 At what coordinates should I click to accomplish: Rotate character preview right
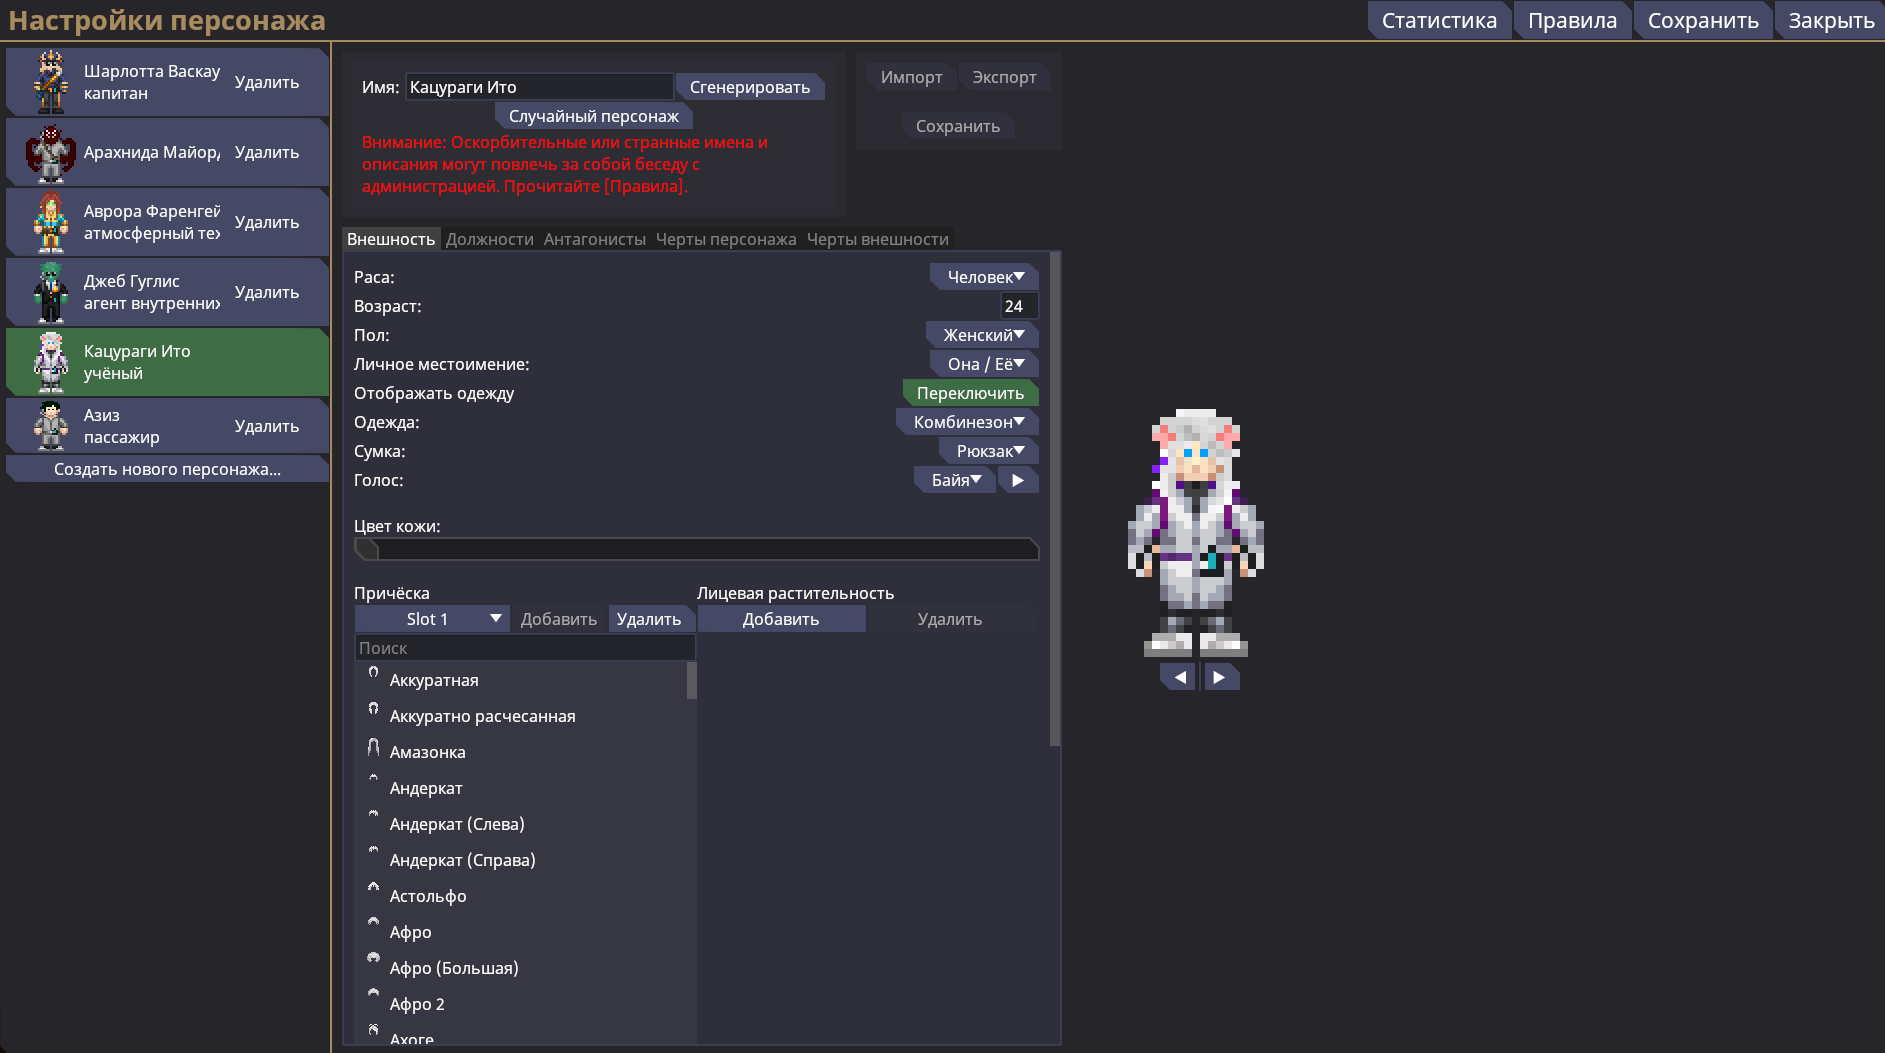(1219, 677)
